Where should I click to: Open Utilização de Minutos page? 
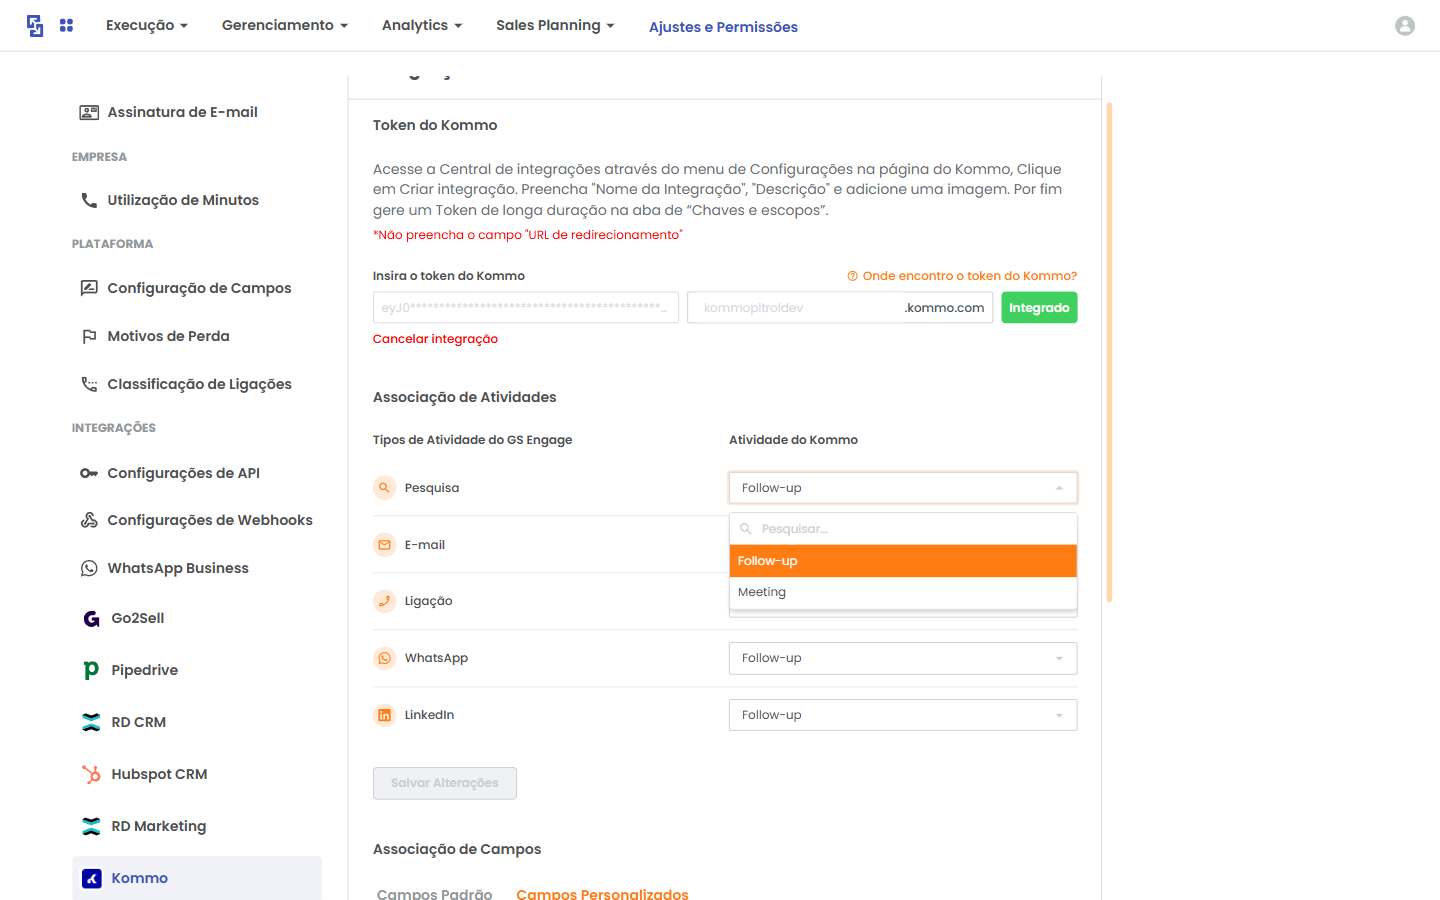pos(183,200)
